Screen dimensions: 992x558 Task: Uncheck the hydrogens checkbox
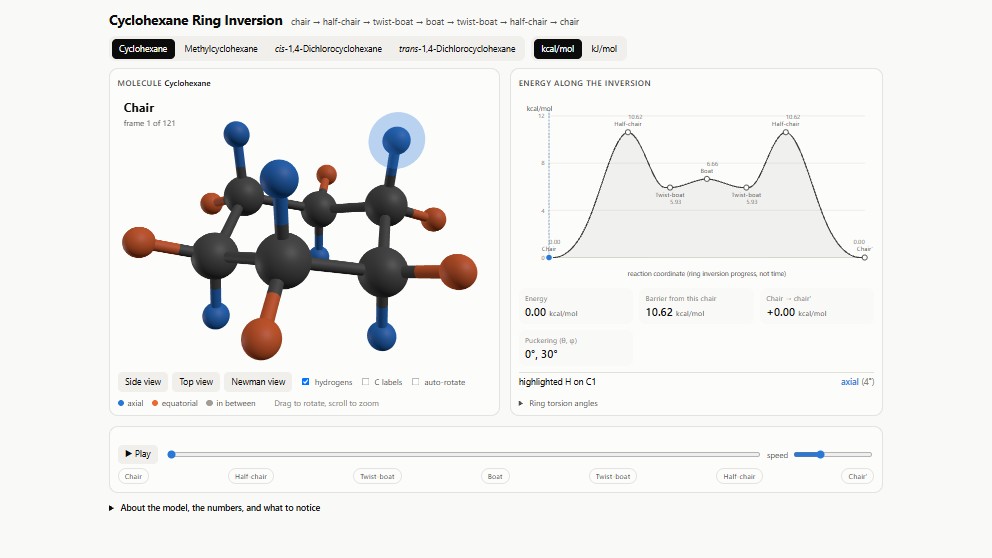coord(306,381)
